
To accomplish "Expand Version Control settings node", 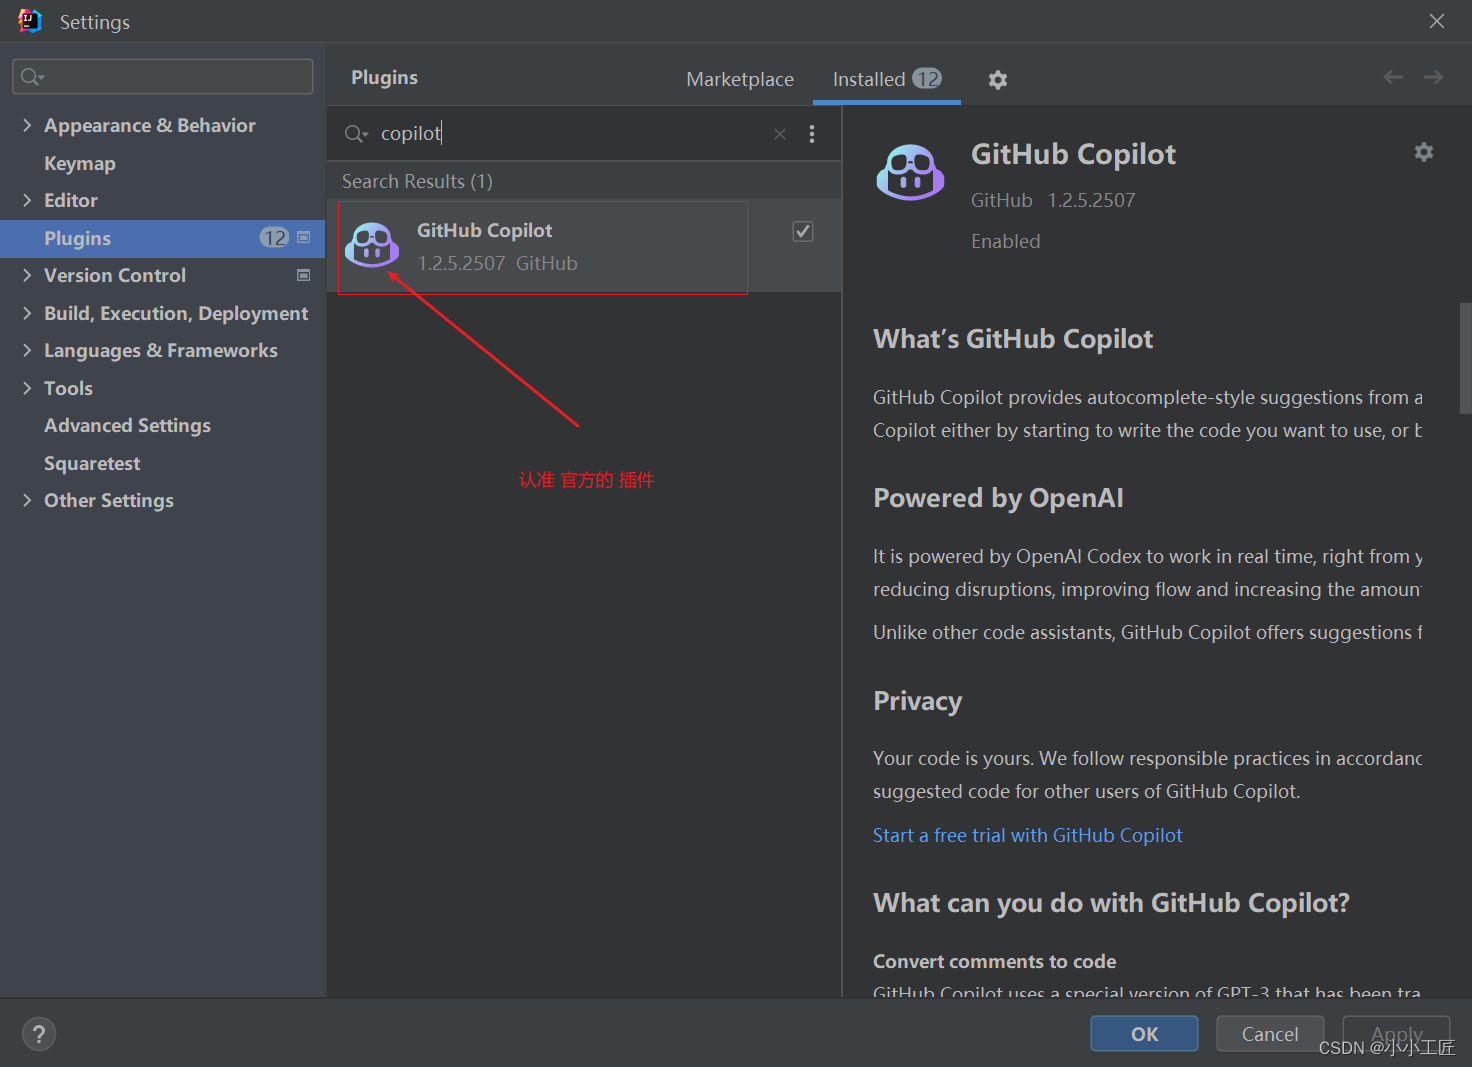I will (x=27, y=275).
